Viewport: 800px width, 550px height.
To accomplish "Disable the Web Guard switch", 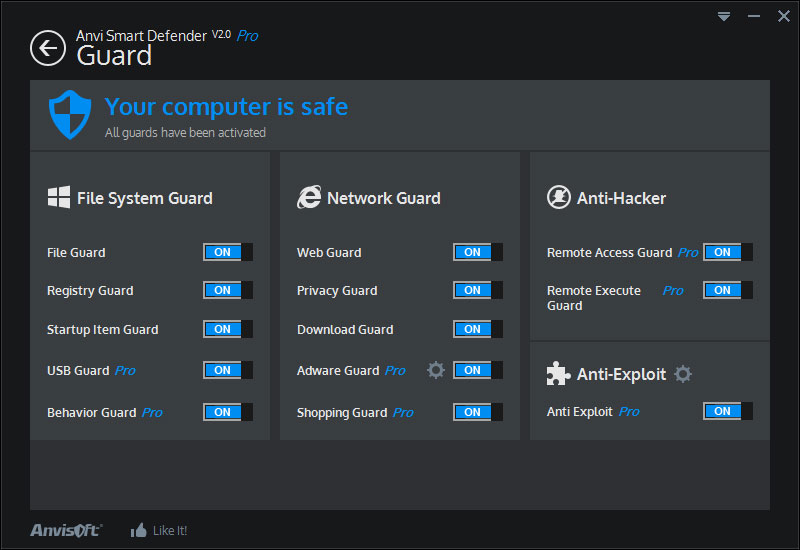I will click(478, 252).
